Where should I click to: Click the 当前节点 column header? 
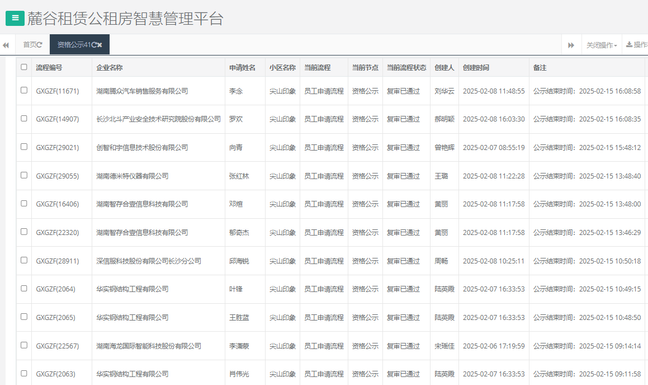pyautogui.click(x=365, y=67)
